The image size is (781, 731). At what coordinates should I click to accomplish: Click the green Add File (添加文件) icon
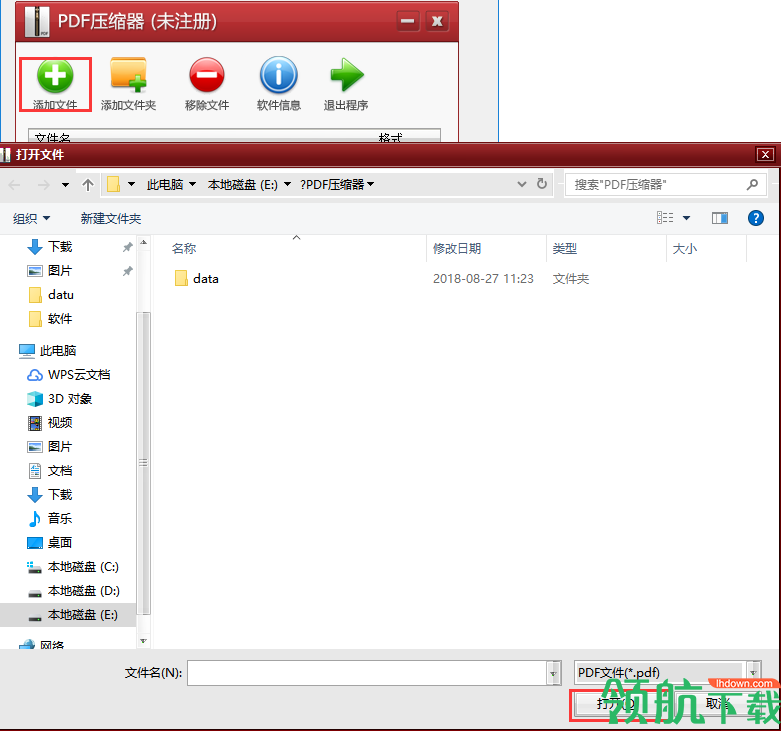click(55, 76)
